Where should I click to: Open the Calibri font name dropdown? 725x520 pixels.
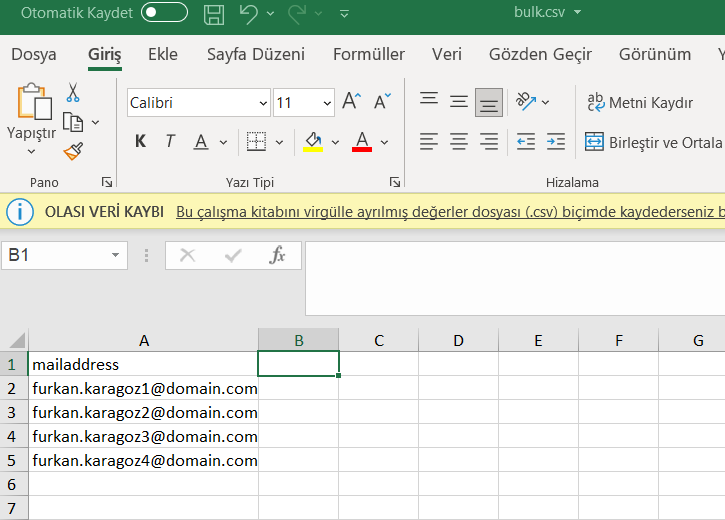[x=263, y=103]
